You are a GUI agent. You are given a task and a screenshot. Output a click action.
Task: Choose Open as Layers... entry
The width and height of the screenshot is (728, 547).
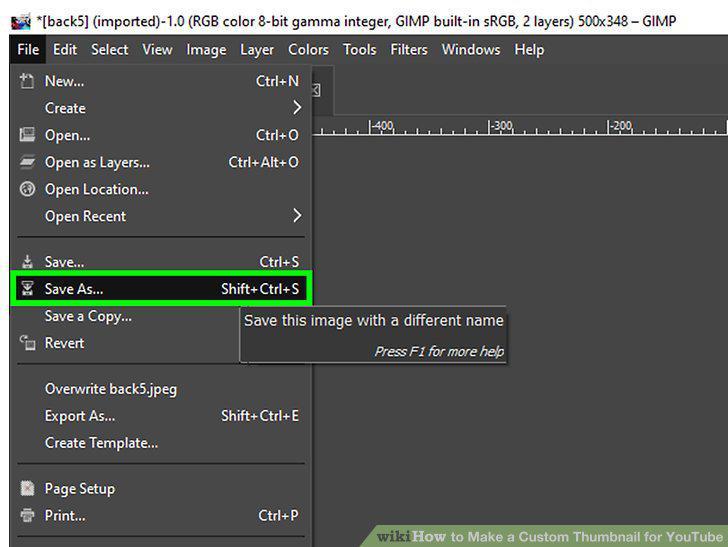coord(161,162)
